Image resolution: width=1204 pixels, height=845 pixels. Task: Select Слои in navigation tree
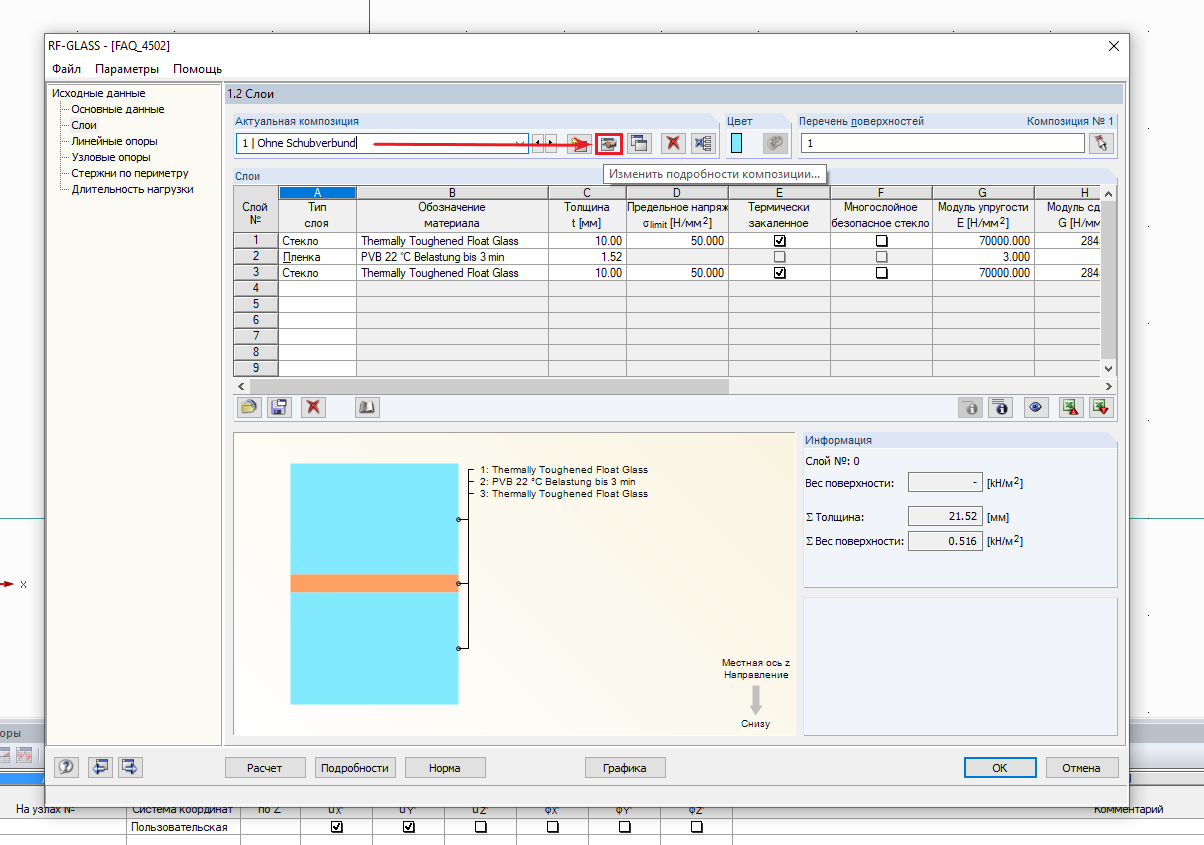[84, 125]
